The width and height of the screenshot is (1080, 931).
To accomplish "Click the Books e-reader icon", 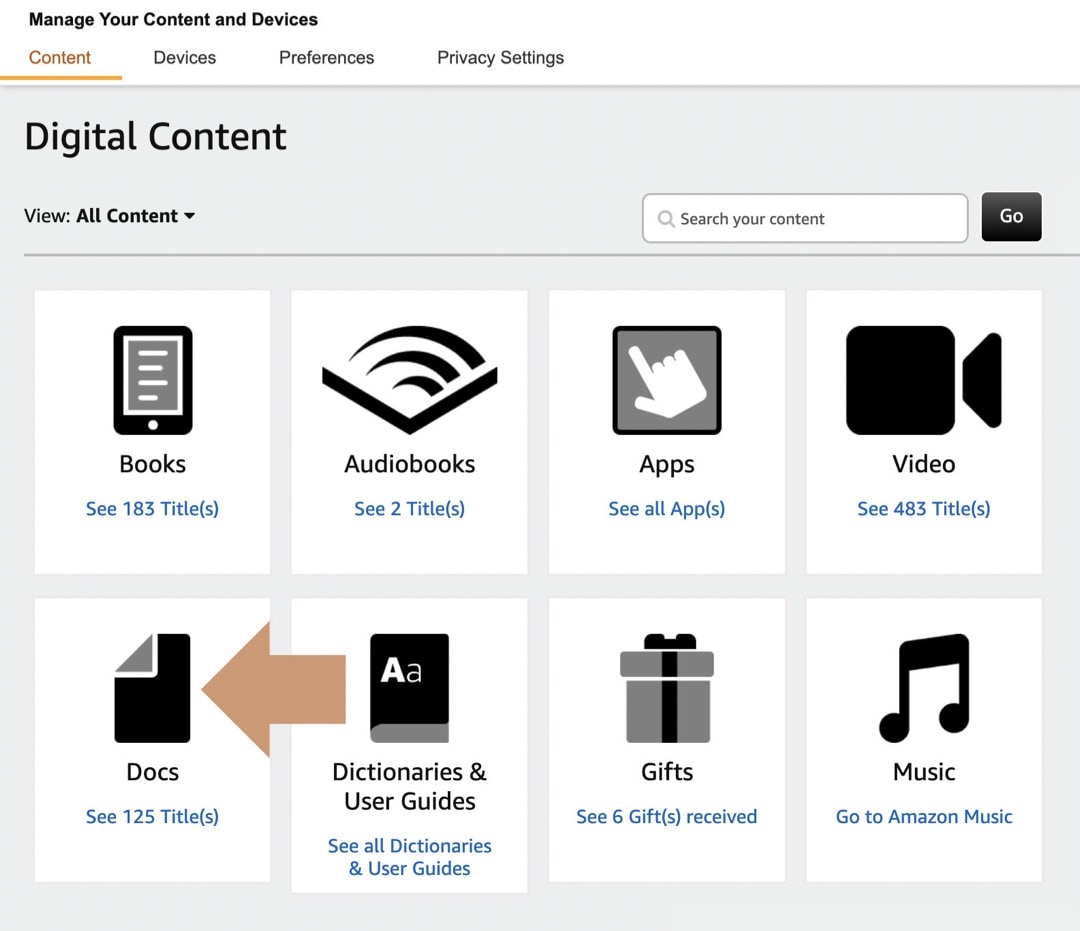I will 152,380.
